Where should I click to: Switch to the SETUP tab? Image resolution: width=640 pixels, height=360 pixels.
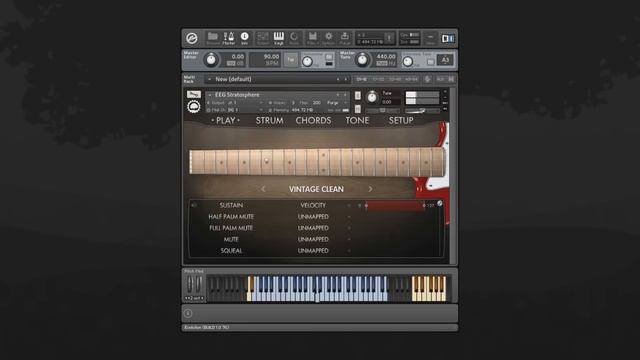click(x=401, y=120)
